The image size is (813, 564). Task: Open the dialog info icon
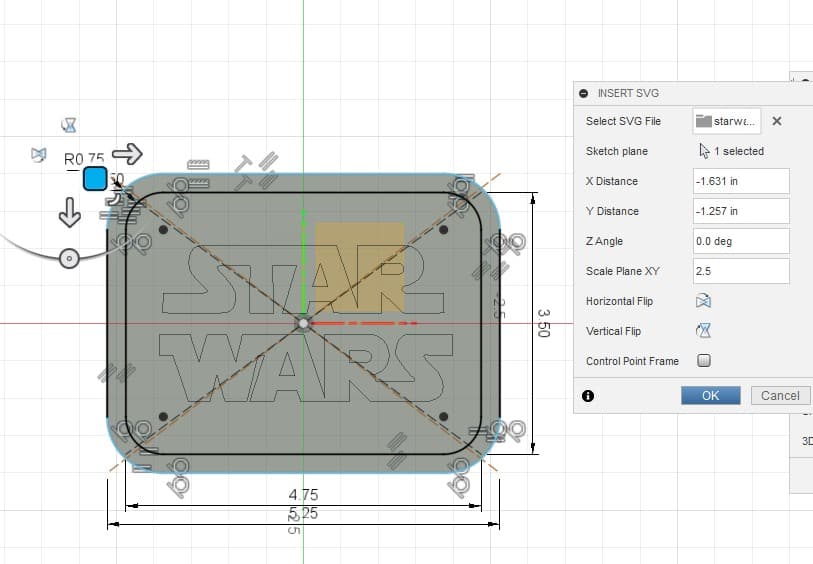coord(588,396)
